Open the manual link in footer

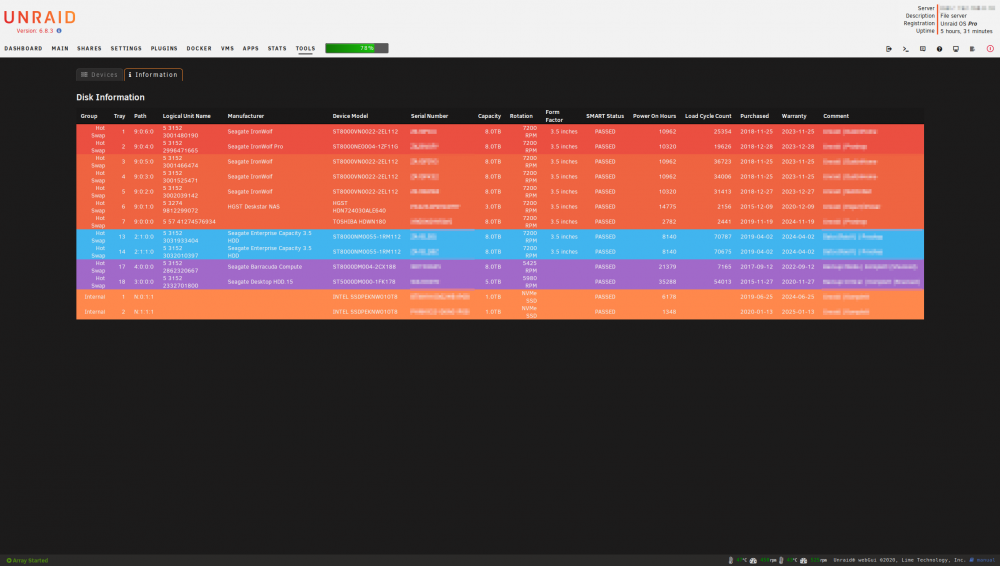(x=982, y=560)
